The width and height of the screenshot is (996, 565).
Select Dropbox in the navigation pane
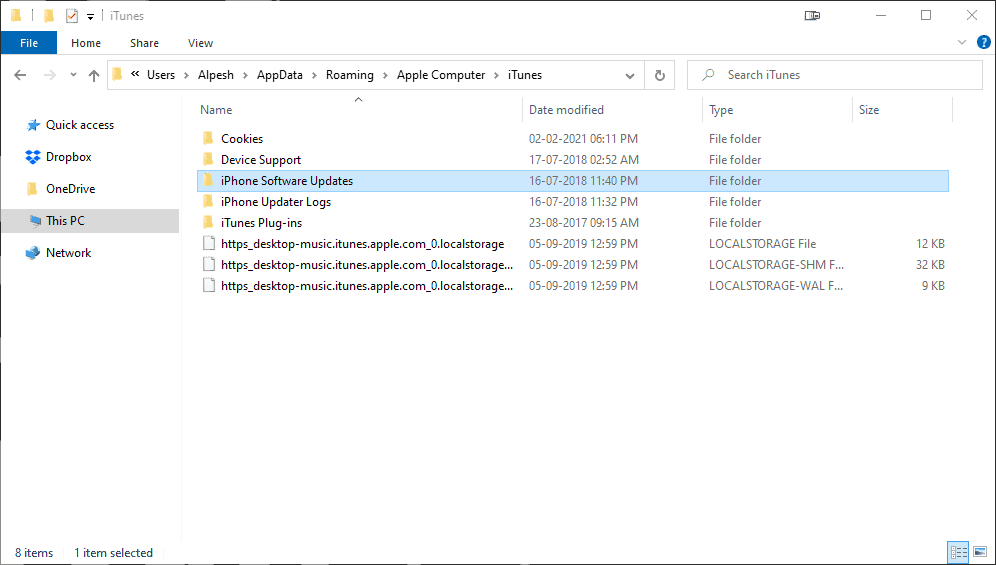69,157
